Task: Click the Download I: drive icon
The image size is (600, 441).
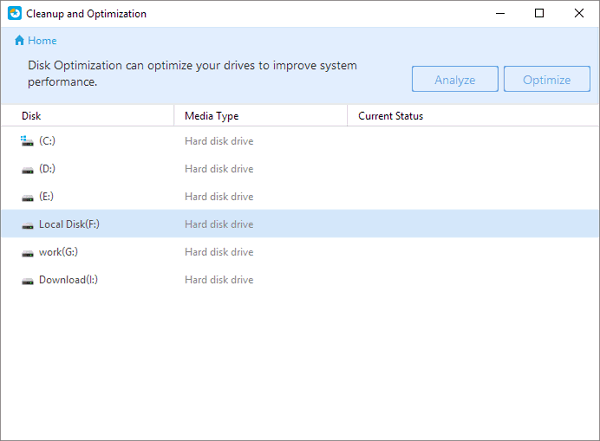Action: point(28,281)
